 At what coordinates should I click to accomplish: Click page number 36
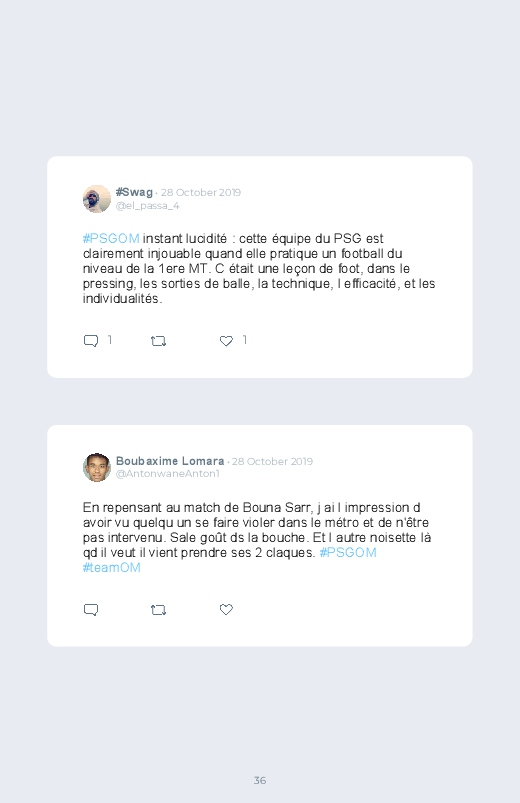click(x=260, y=780)
